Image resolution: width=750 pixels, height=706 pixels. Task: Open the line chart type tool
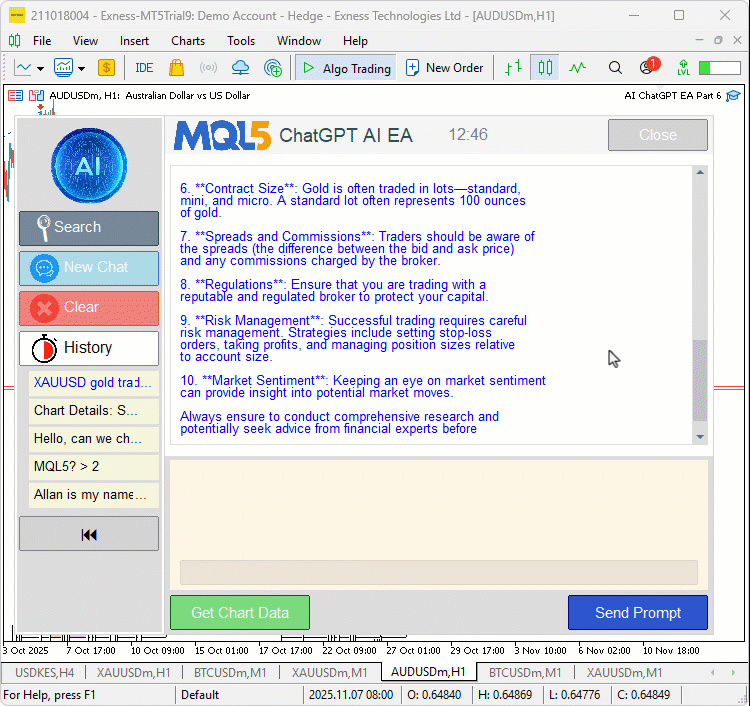click(22, 68)
